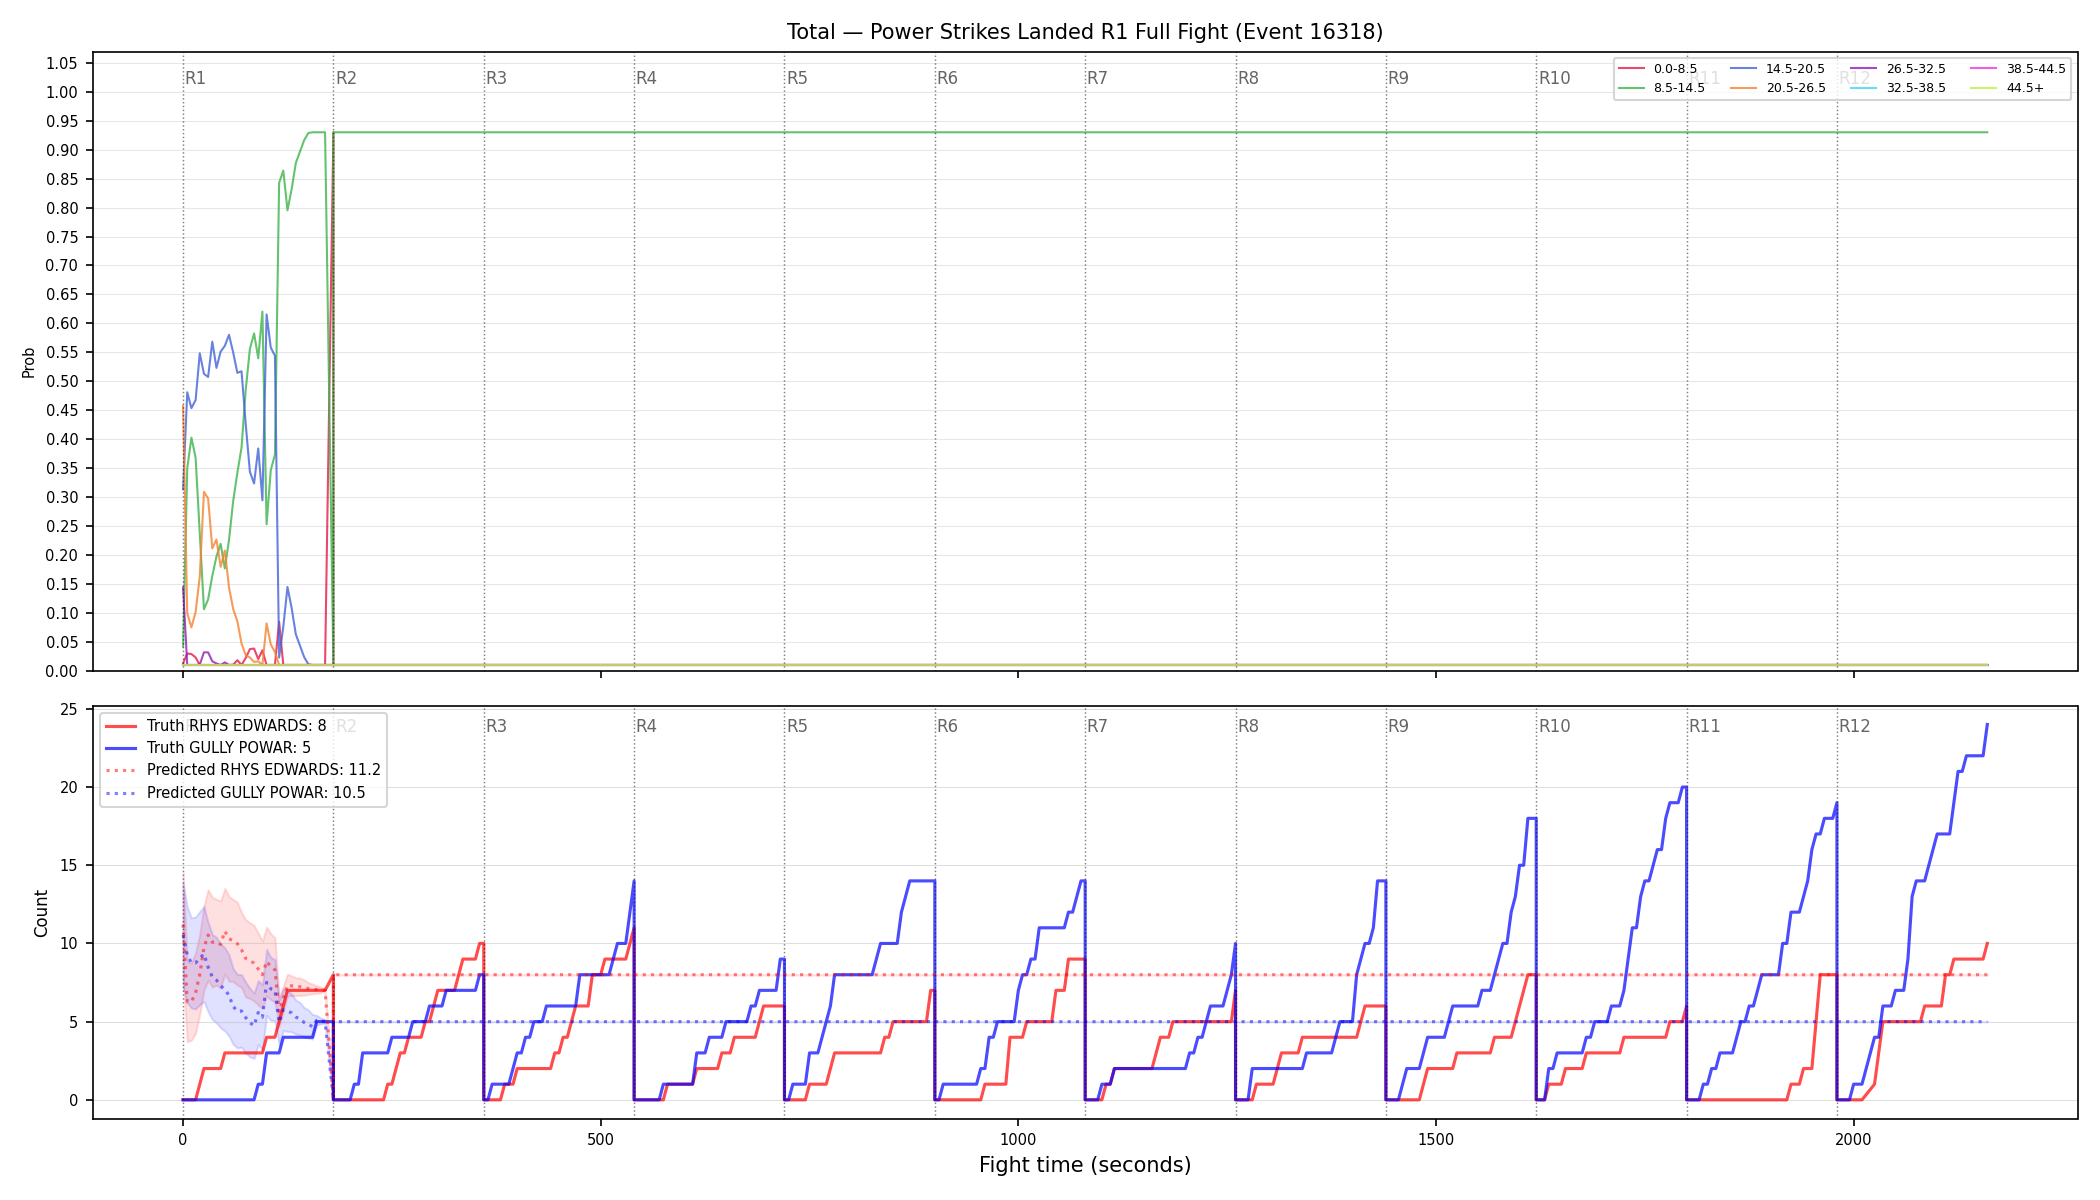This screenshot has height=1200, width=2100.
Task: Click the R10 round marker in the probability chart
Action: (1554, 78)
